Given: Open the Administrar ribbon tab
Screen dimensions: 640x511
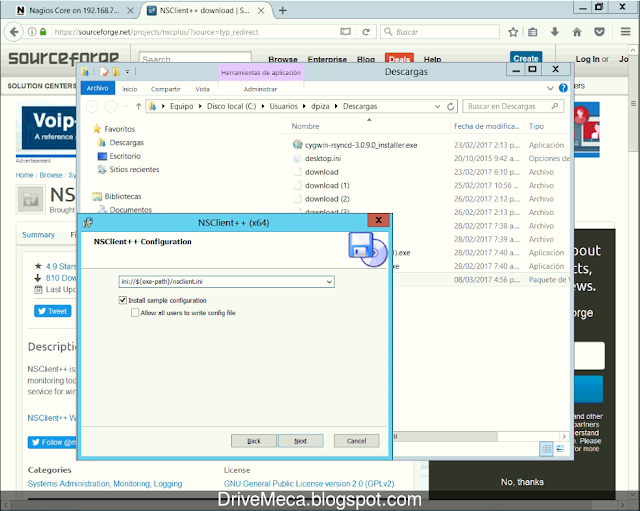Looking at the screenshot, I should [x=260, y=89].
